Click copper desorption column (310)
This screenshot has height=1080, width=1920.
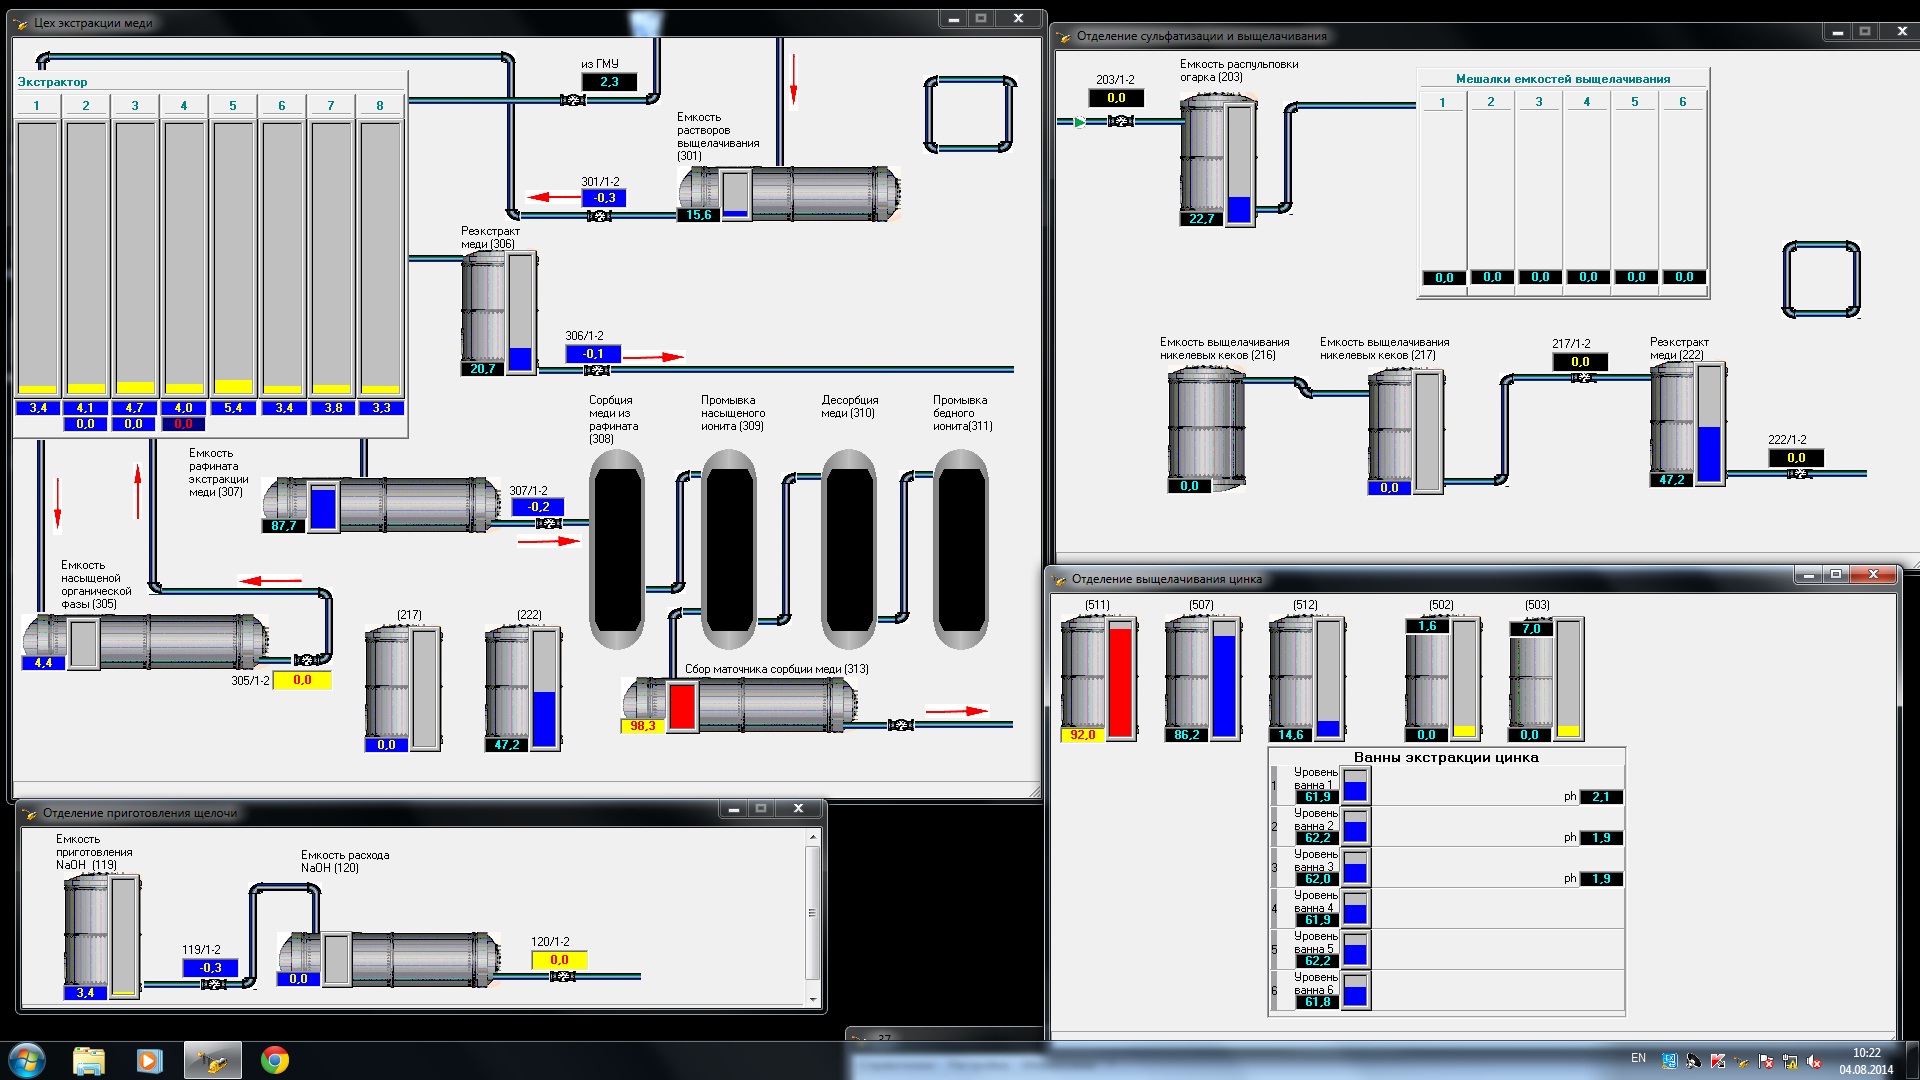[849, 549]
